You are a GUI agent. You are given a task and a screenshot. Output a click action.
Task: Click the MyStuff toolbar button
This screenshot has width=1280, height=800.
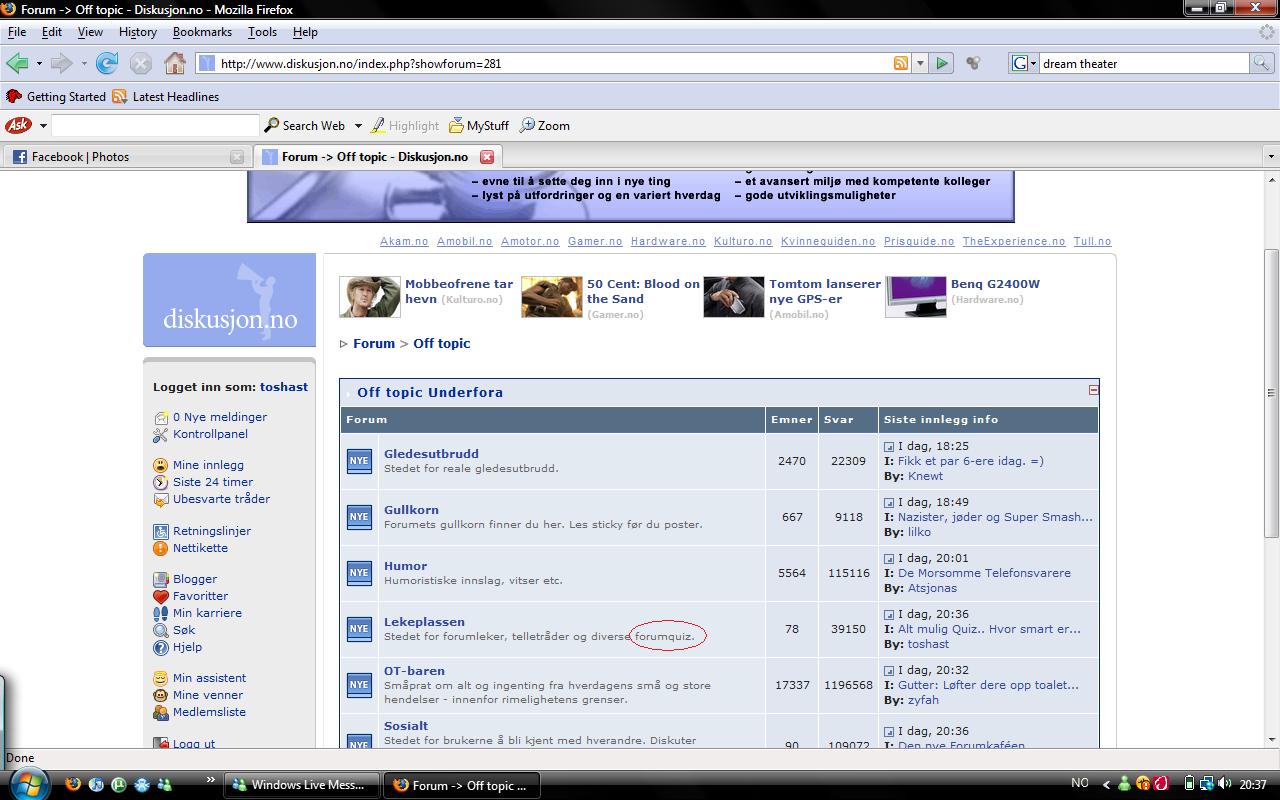click(479, 126)
